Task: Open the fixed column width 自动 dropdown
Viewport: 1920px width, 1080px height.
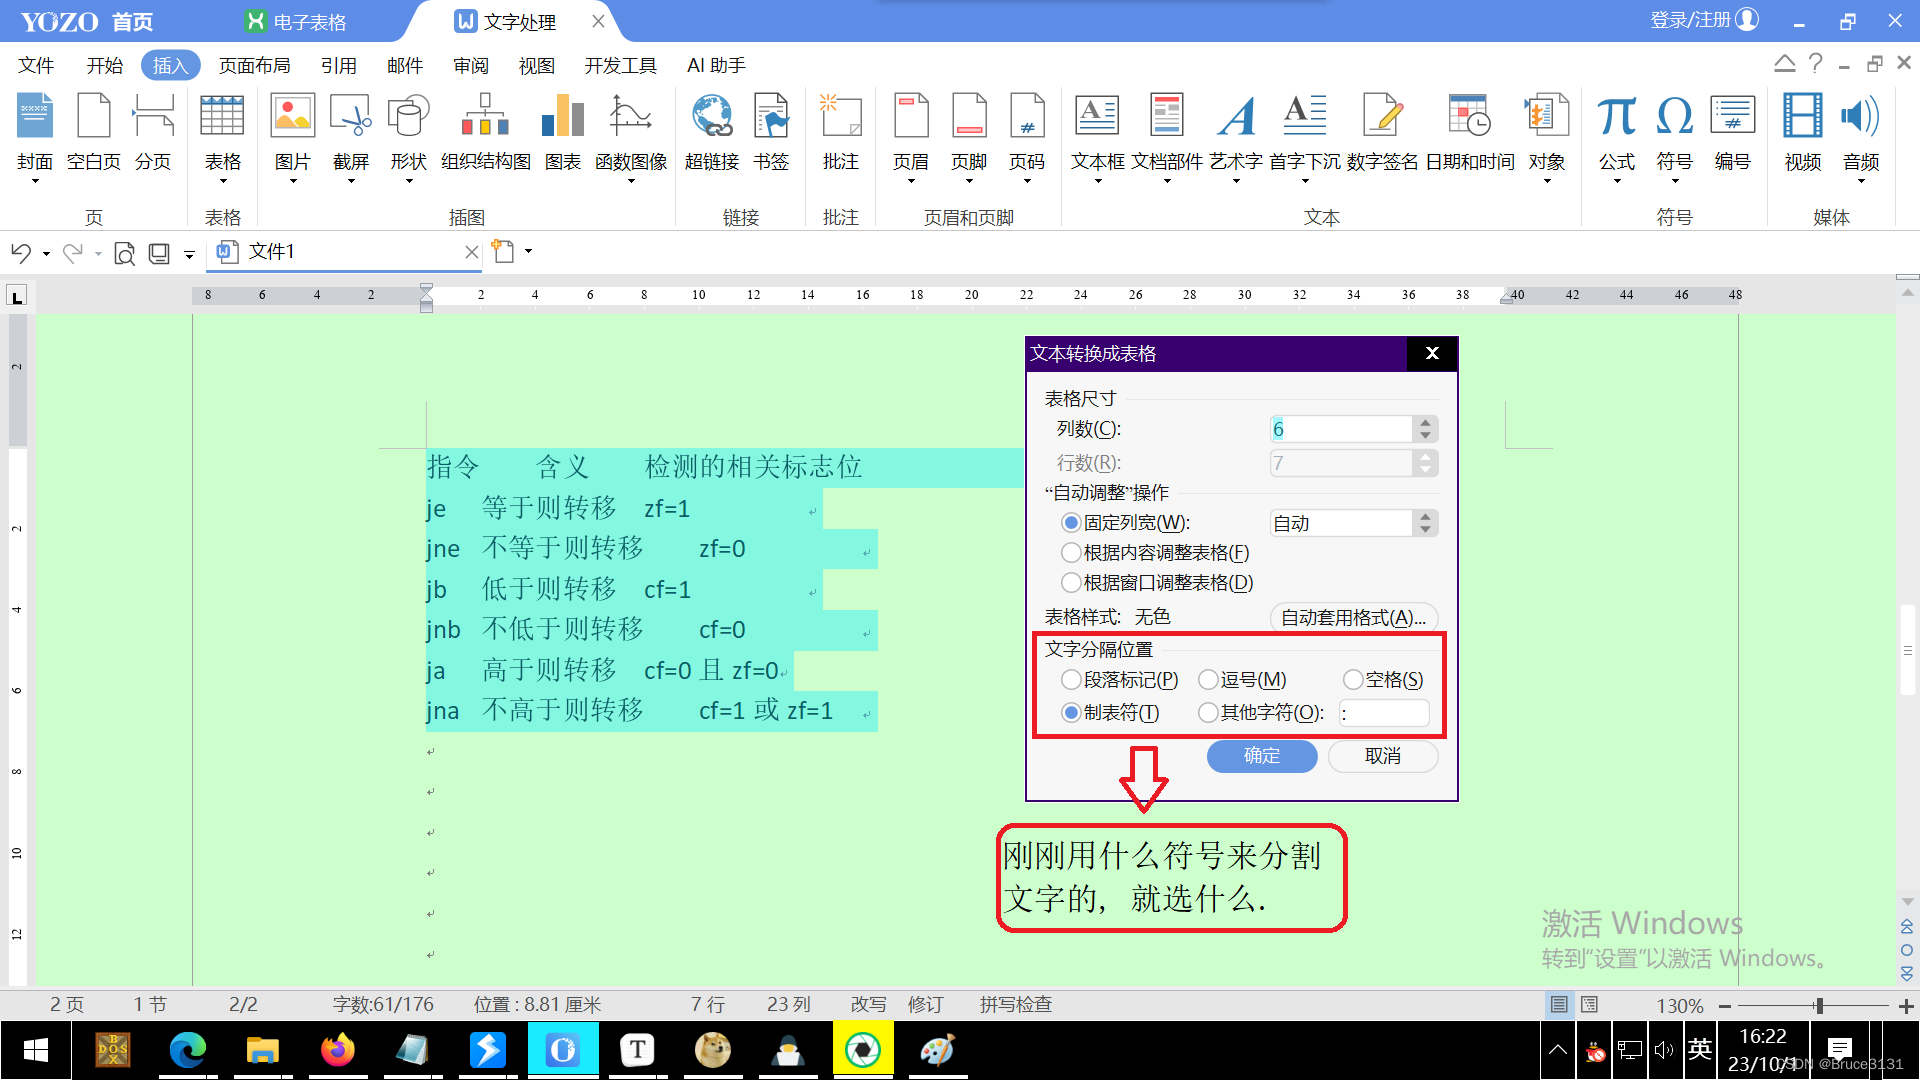Action: (x=1425, y=523)
